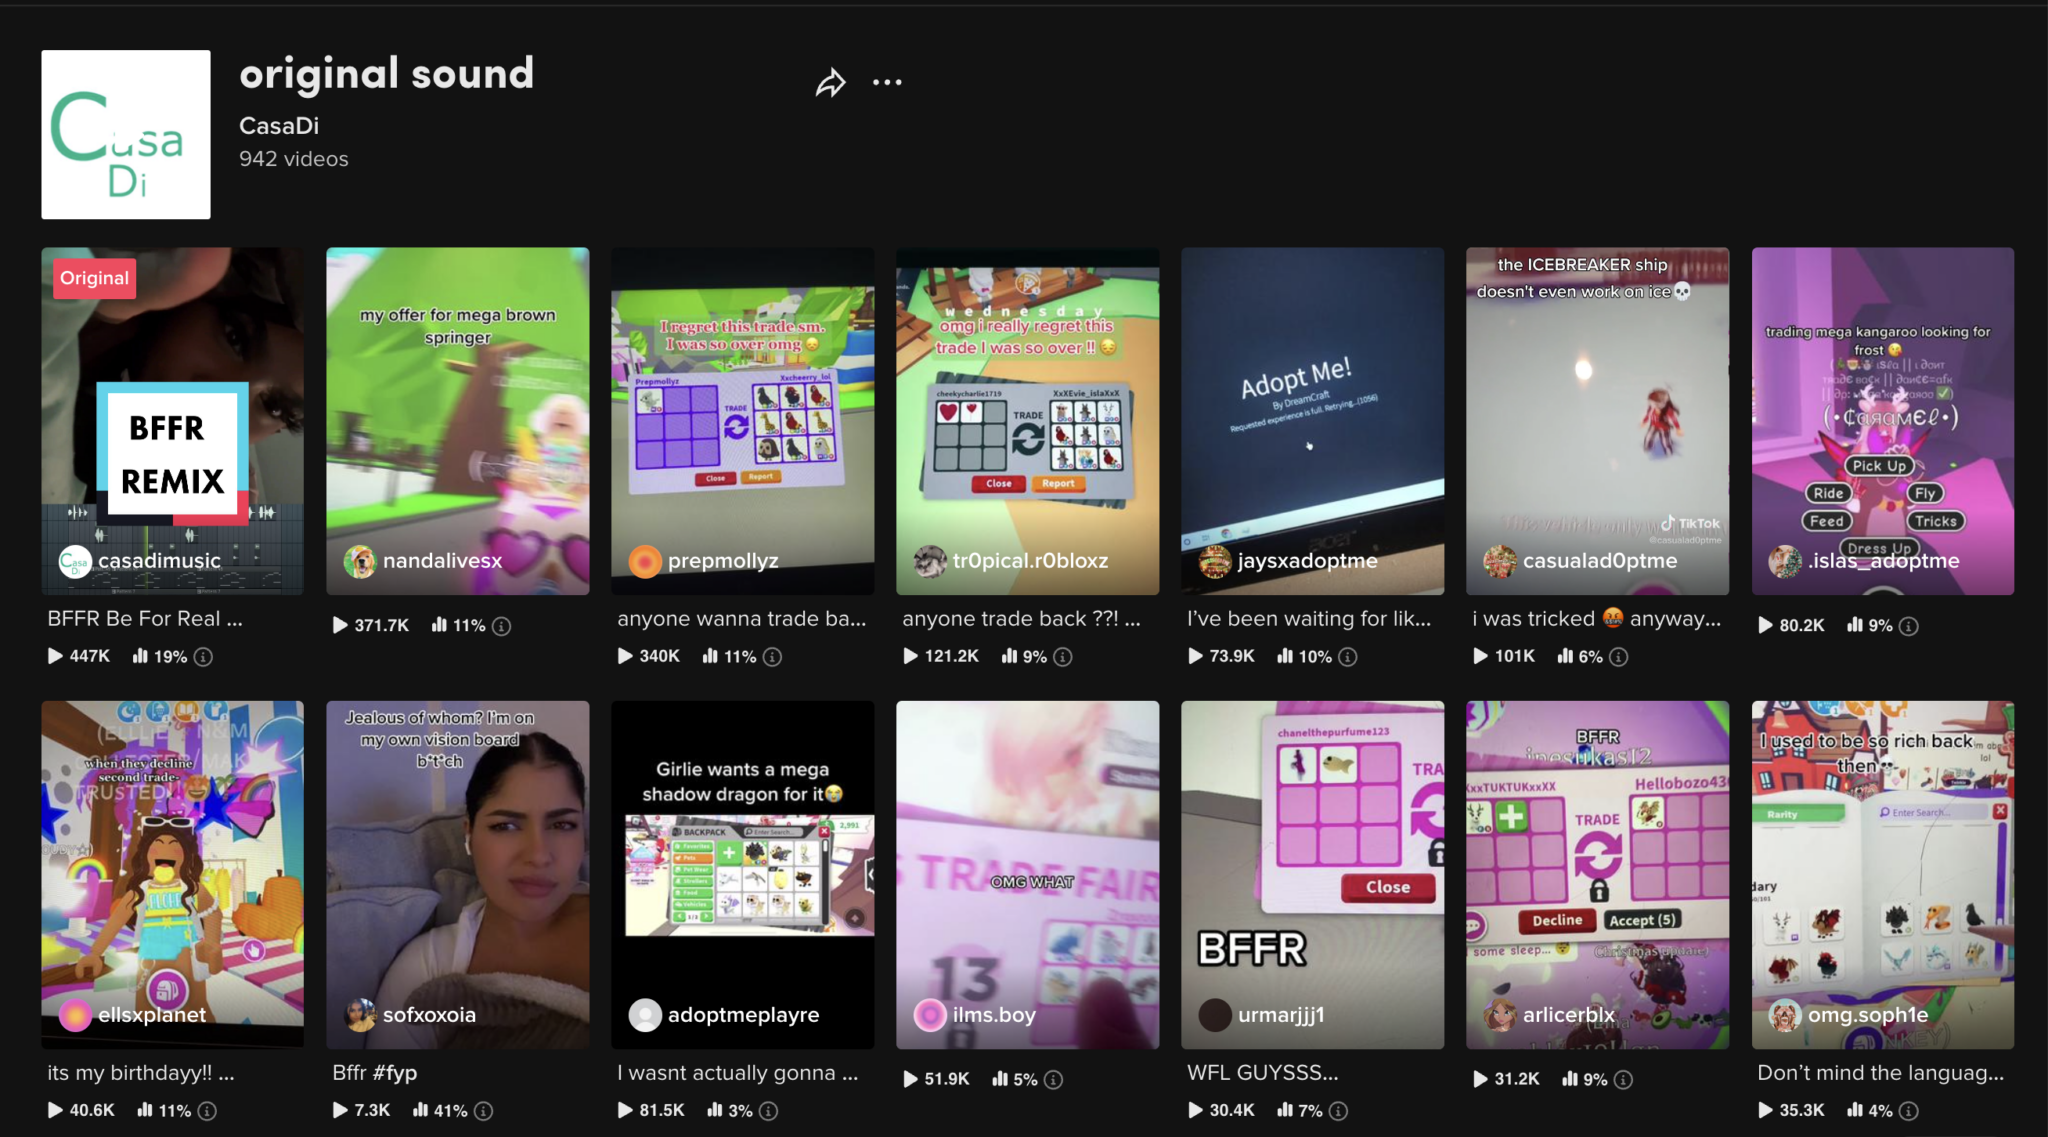Viewport: 2048px width, 1137px height.
Task: Click the casualad0ptme profile avatar
Action: [1501, 561]
